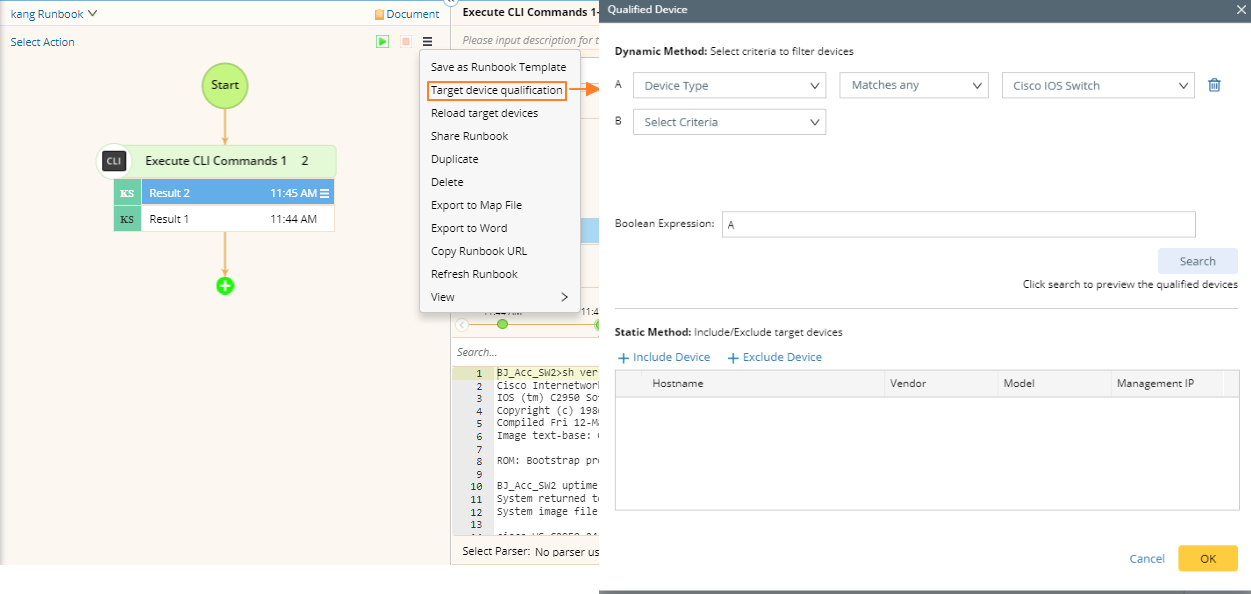Click the Boolean Expression input field
1251x594 pixels.
click(958, 224)
